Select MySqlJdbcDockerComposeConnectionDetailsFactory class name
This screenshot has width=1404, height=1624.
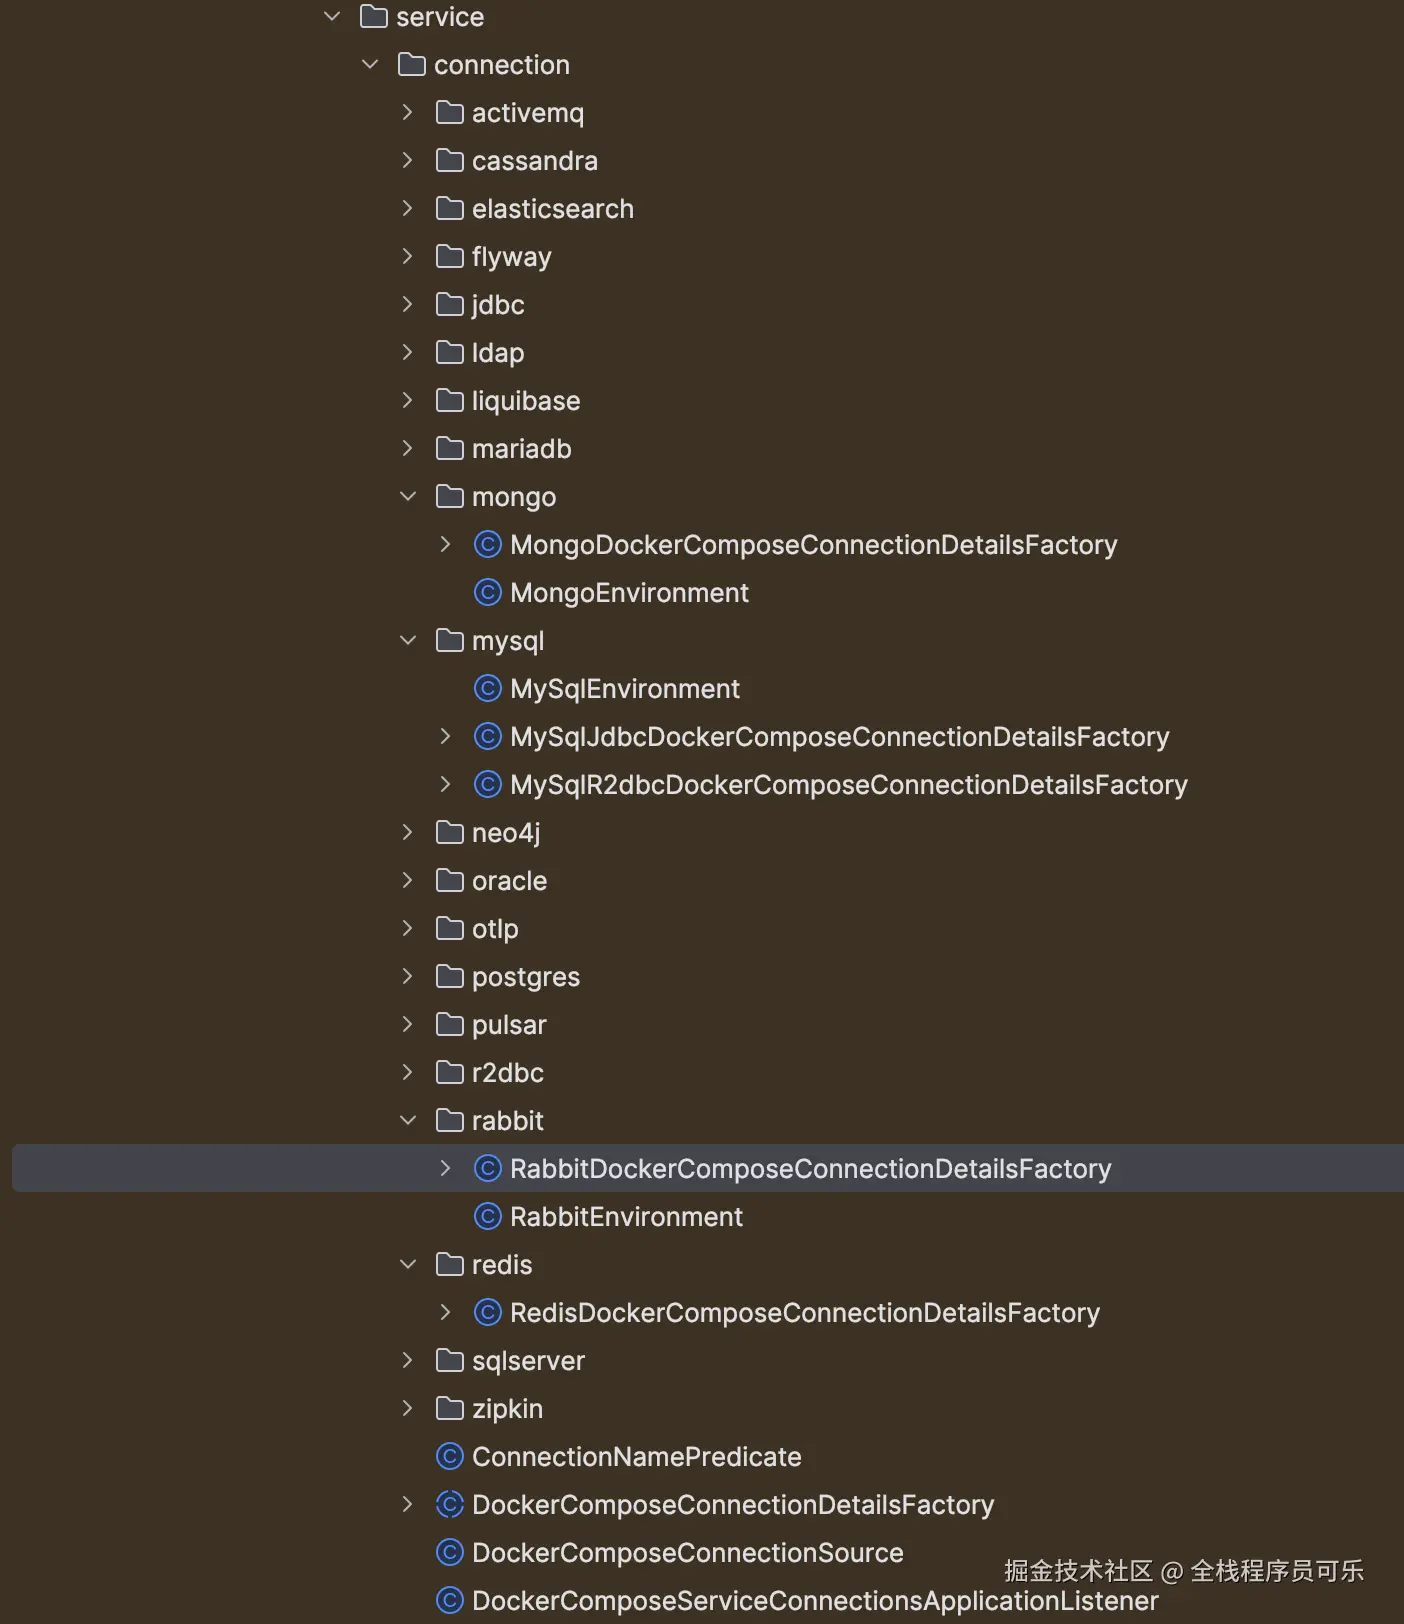(840, 737)
